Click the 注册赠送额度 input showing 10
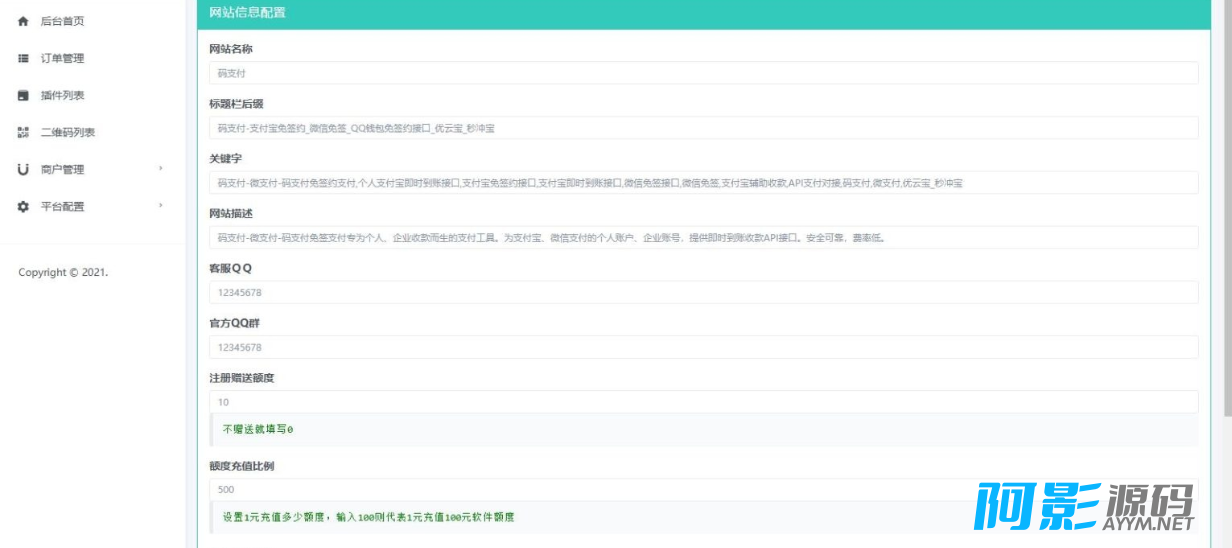 coord(703,402)
